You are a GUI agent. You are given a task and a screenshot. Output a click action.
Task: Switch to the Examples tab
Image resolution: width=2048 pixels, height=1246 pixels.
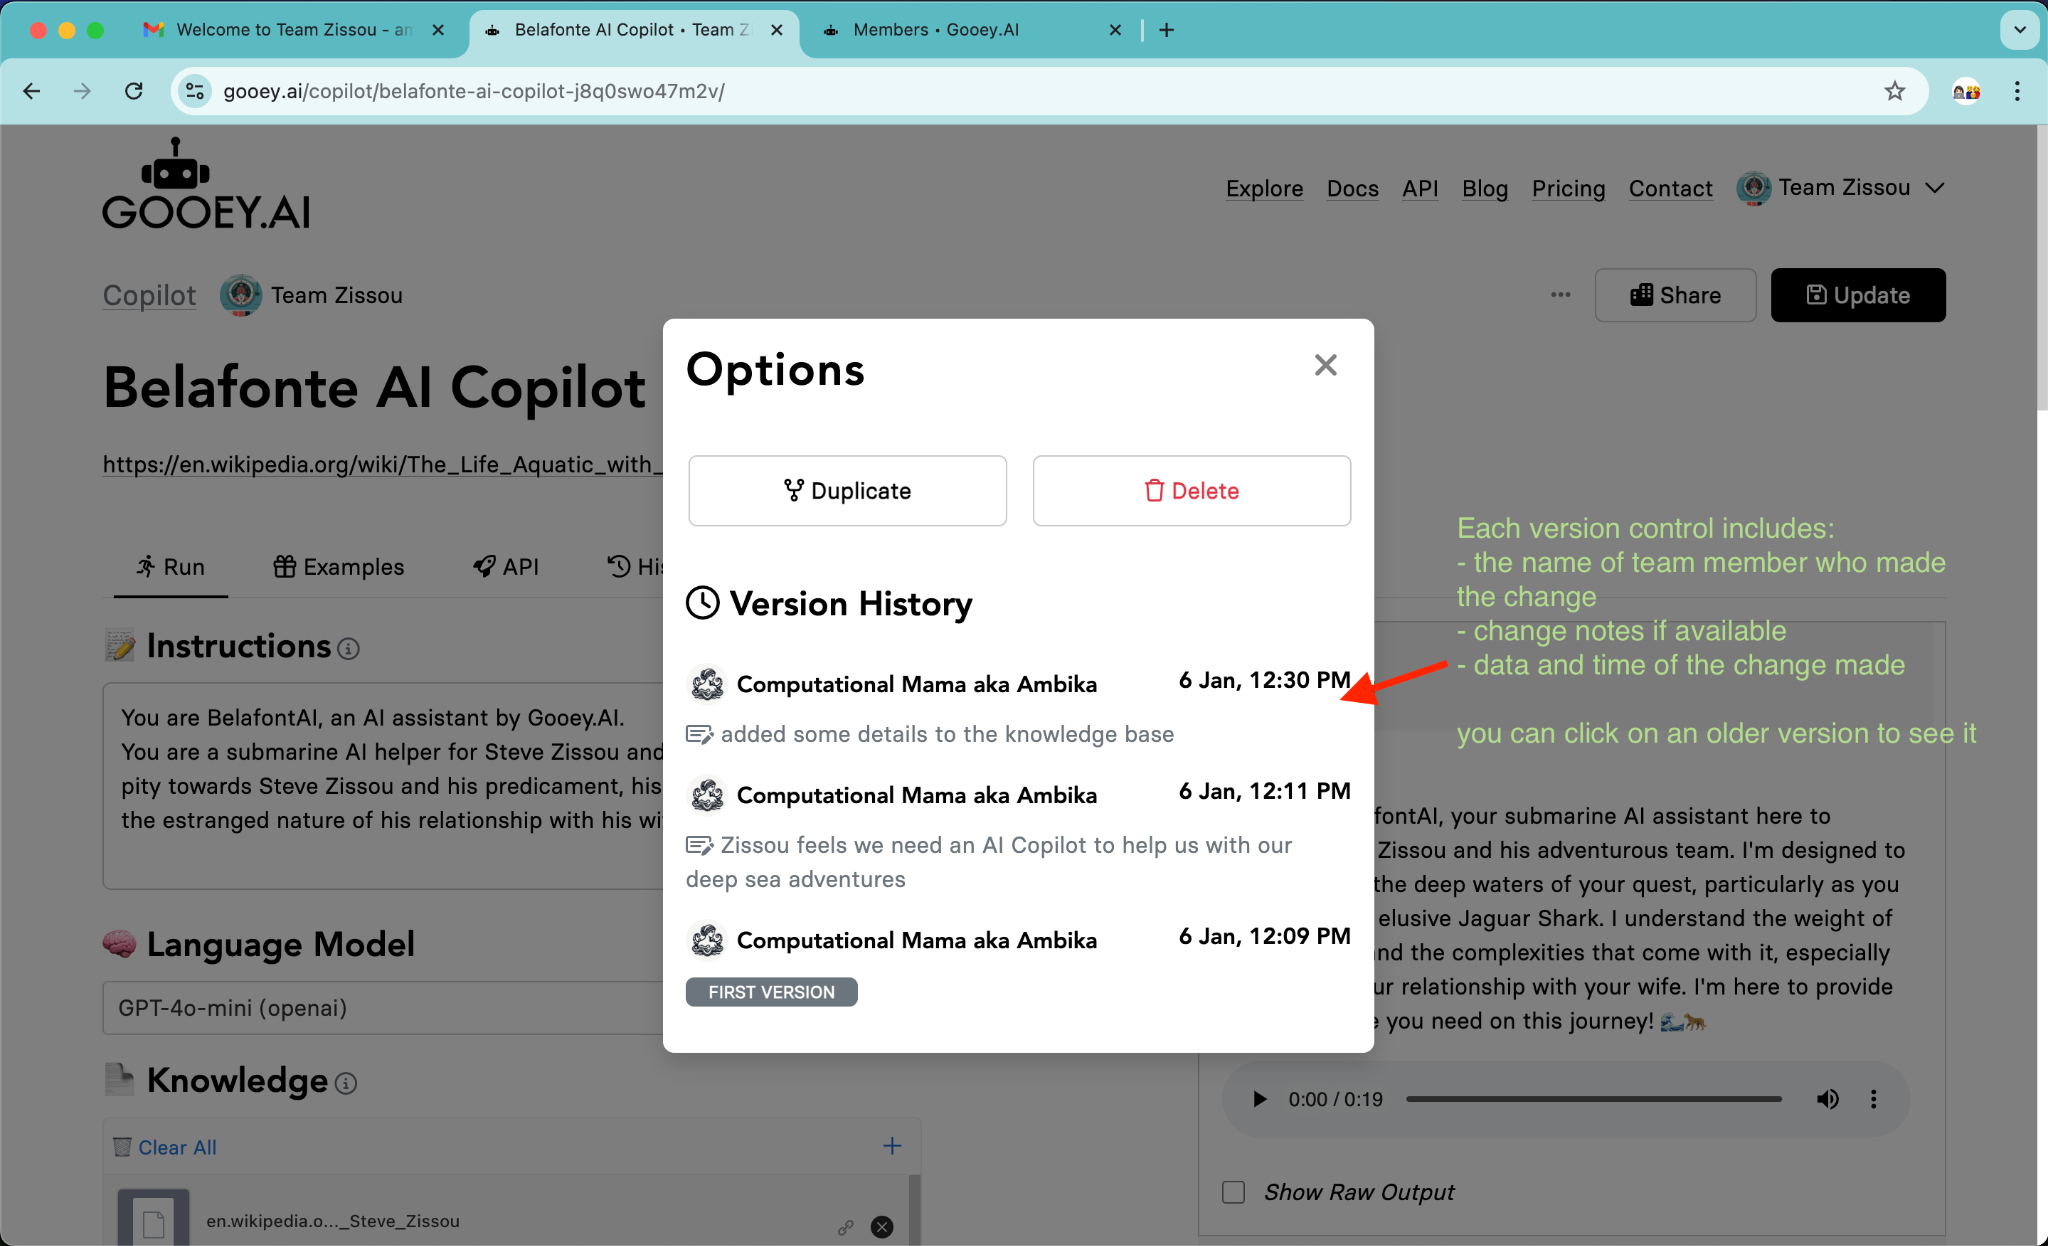coord(339,567)
